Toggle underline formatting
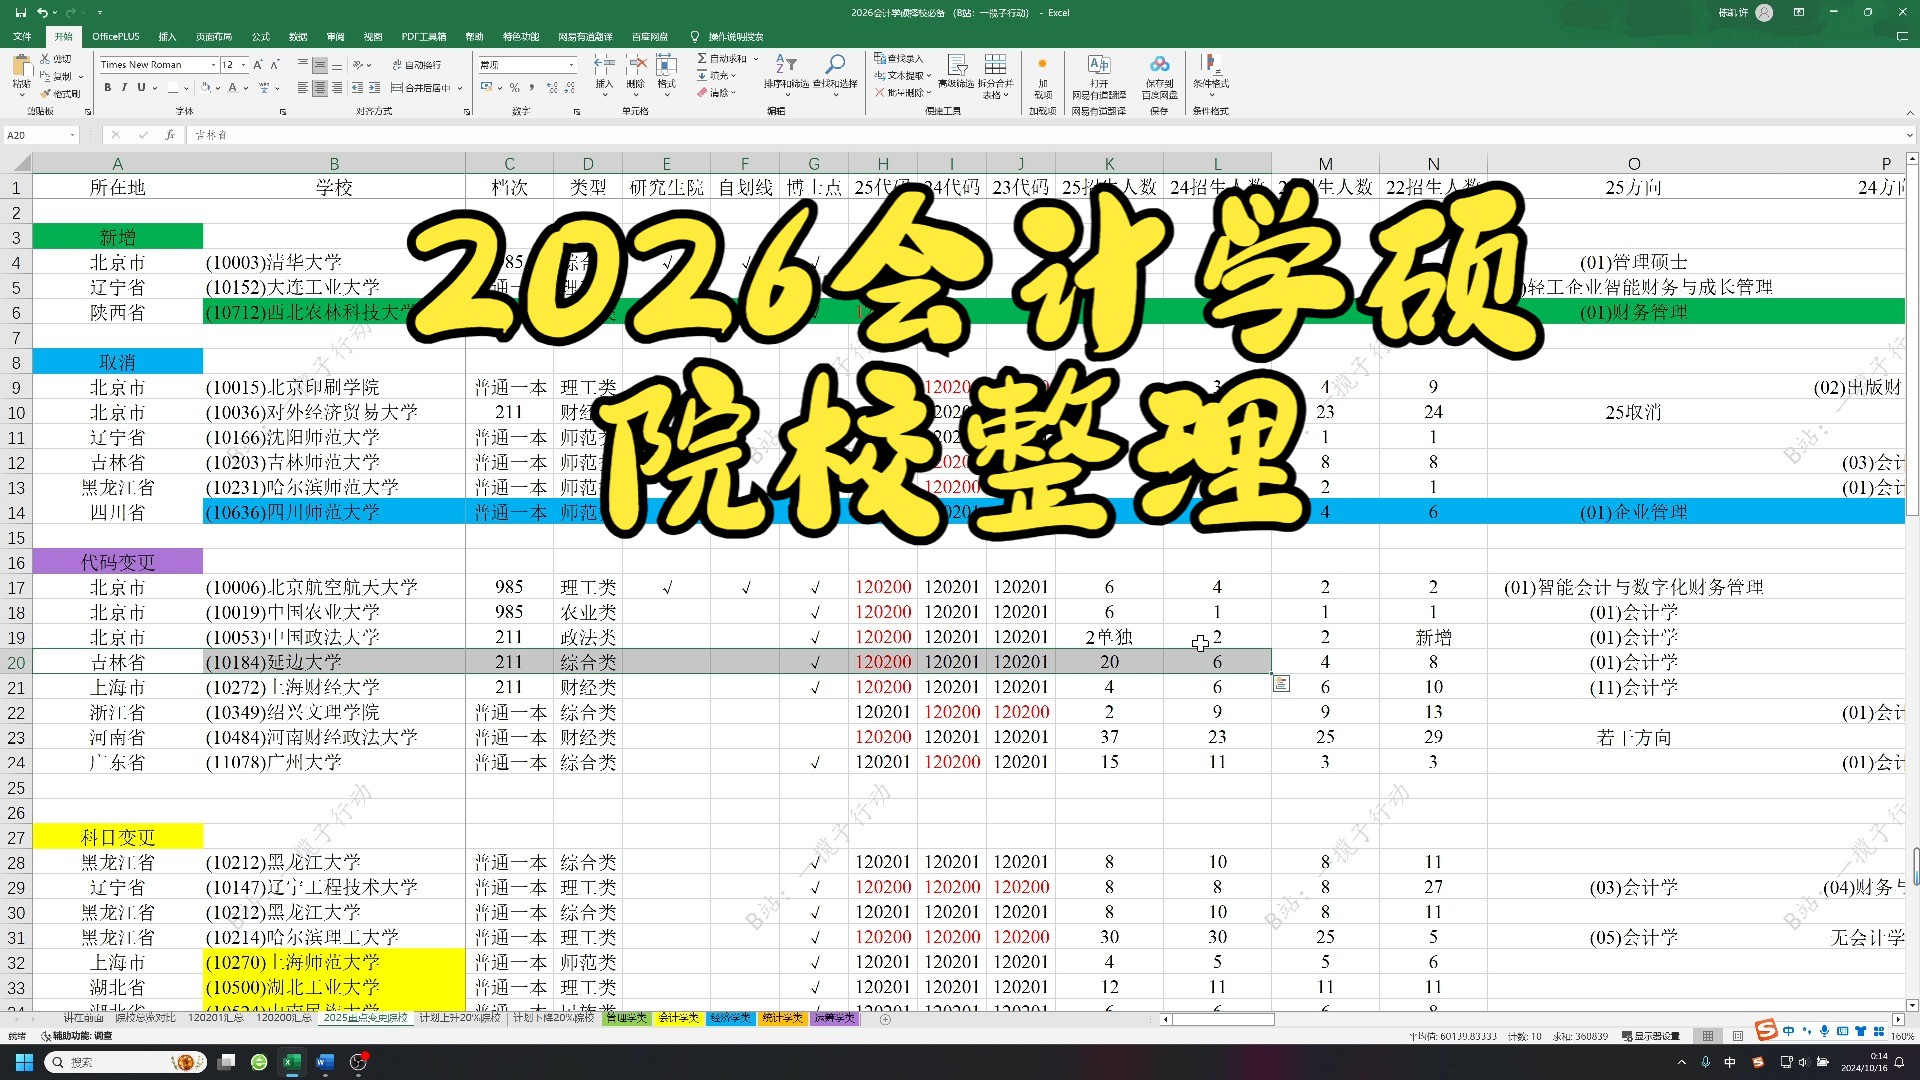The height and width of the screenshot is (1080, 1920). (x=141, y=88)
